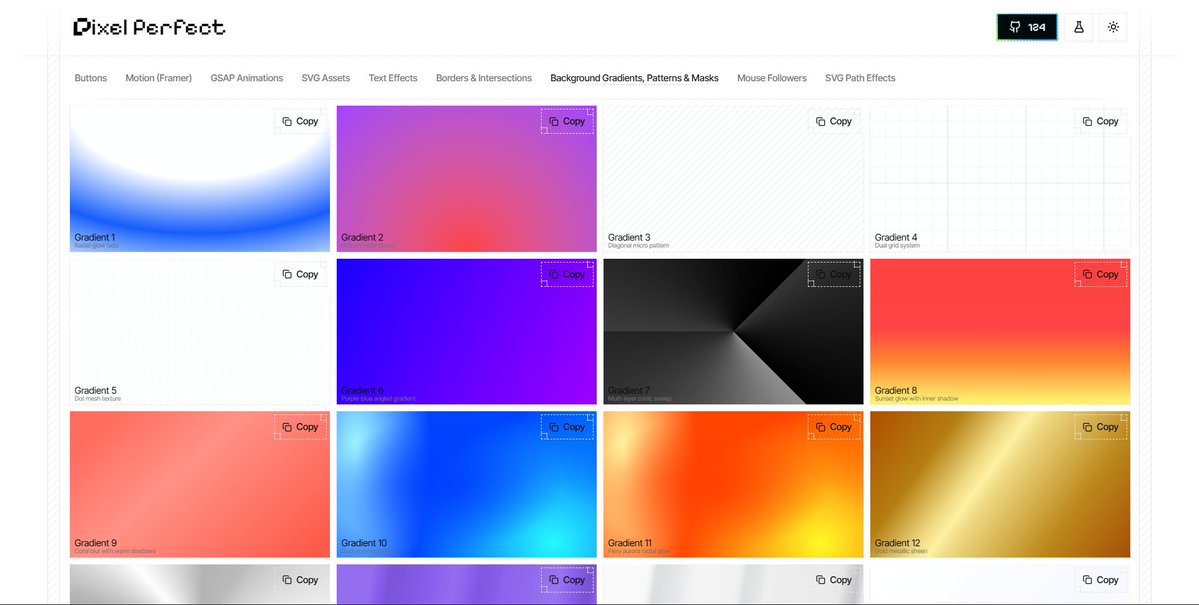The height and width of the screenshot is (605, 1199).
Task: Click the Gradient 11 orange fiery preview
Action: point(733,485)
